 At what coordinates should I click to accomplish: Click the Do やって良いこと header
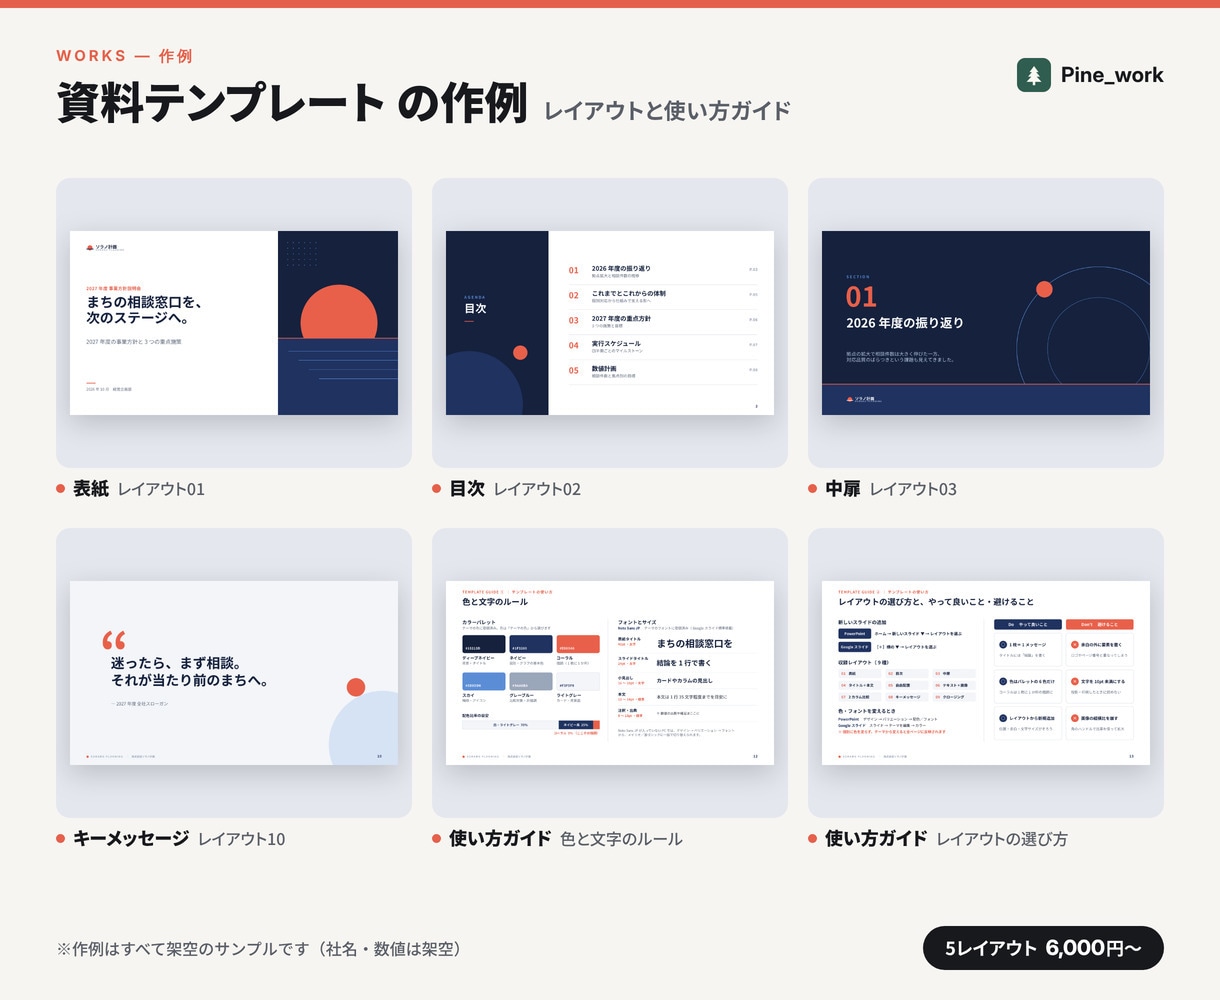(1028, 625)
